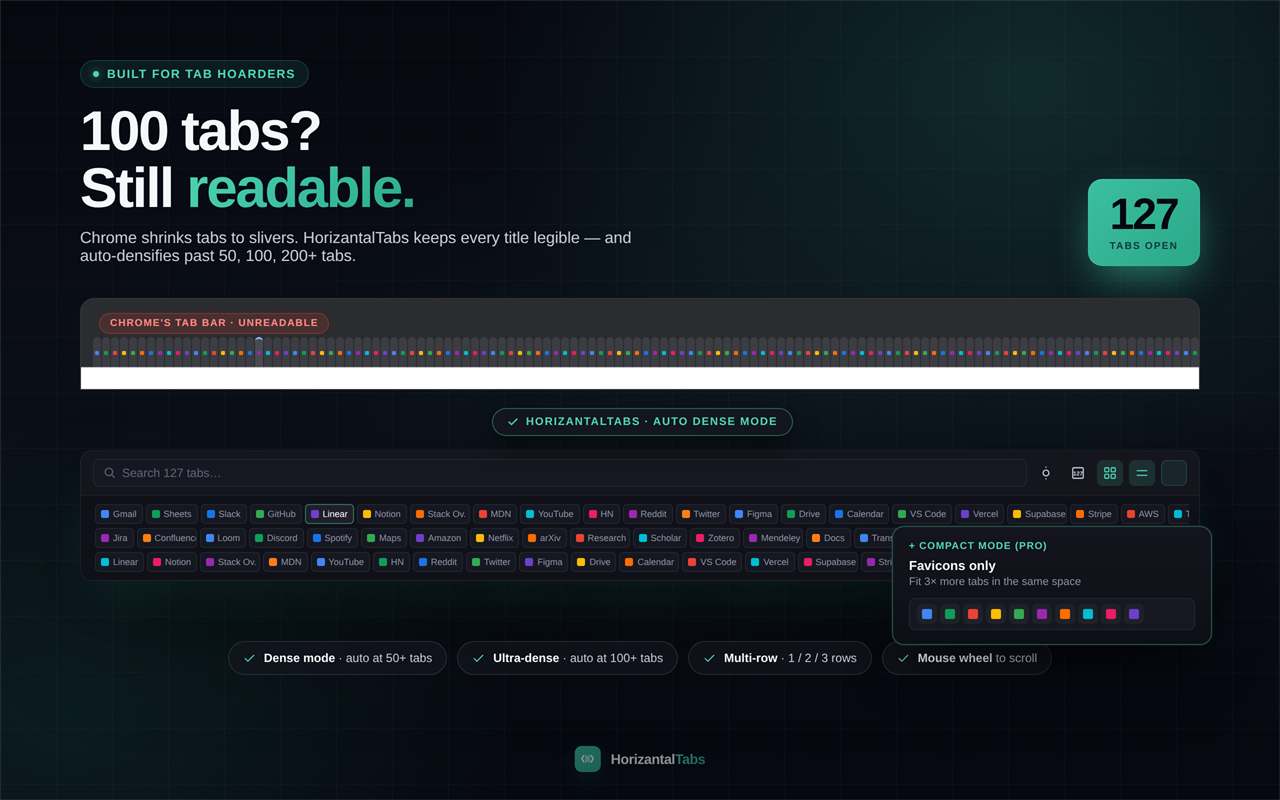Select the raised active tab in Chrome's tab bar
The image size is (1280, 800).
click(259, 352)
